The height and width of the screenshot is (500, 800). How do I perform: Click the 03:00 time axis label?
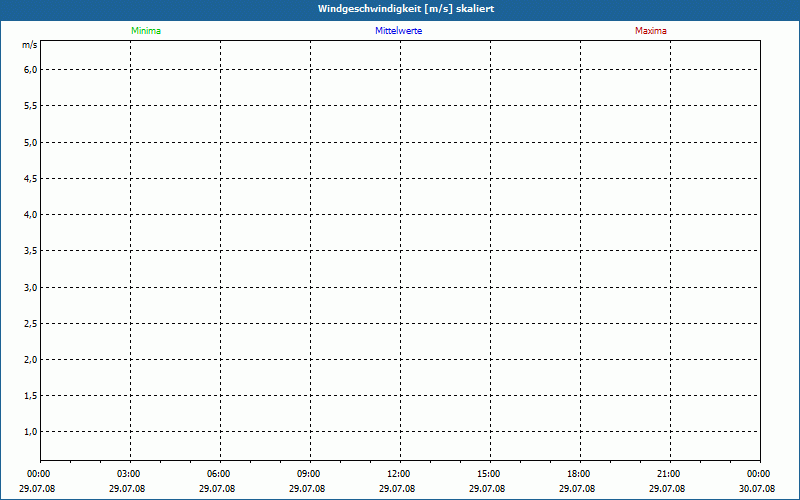click(x=129, y=474)
